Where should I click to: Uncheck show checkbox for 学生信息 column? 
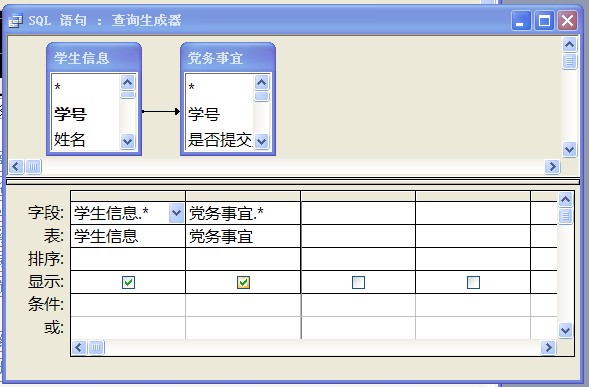coord(128,282)
